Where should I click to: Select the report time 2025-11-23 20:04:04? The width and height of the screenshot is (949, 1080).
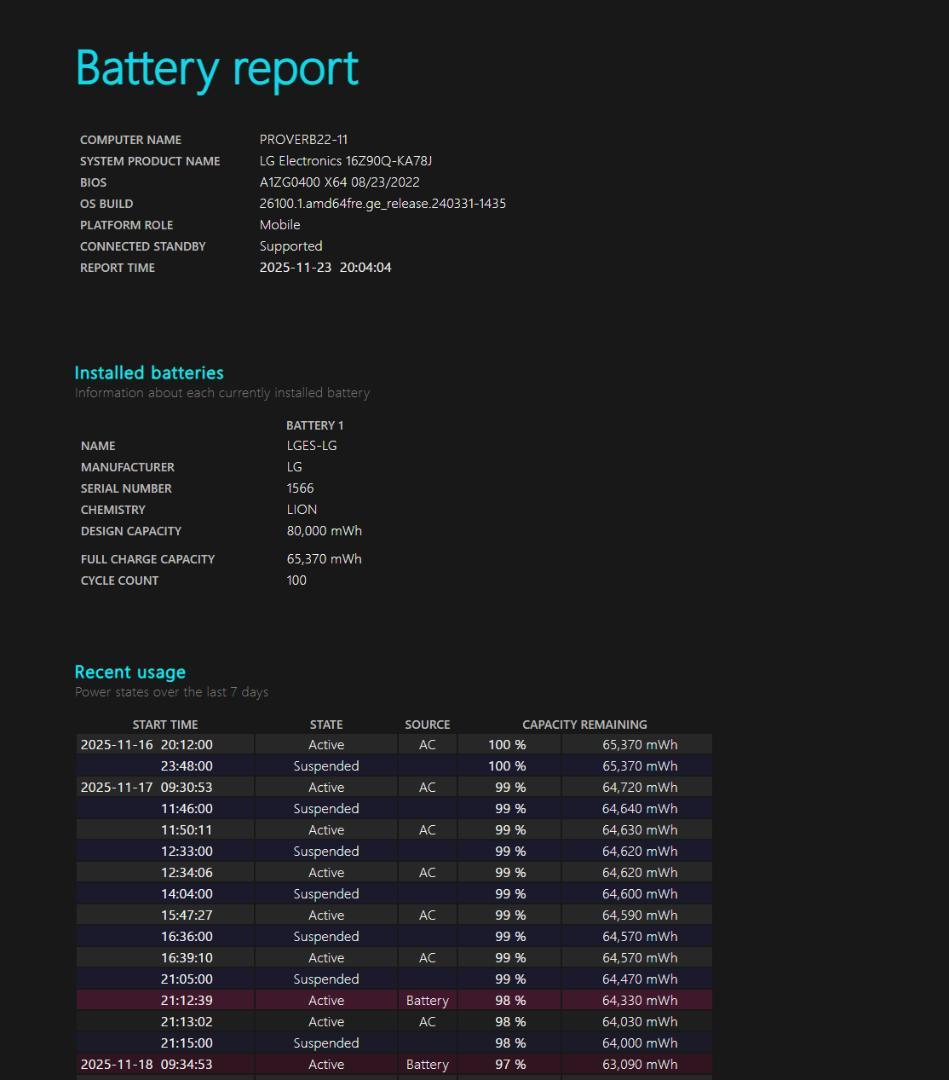click(x=325, y=267)
